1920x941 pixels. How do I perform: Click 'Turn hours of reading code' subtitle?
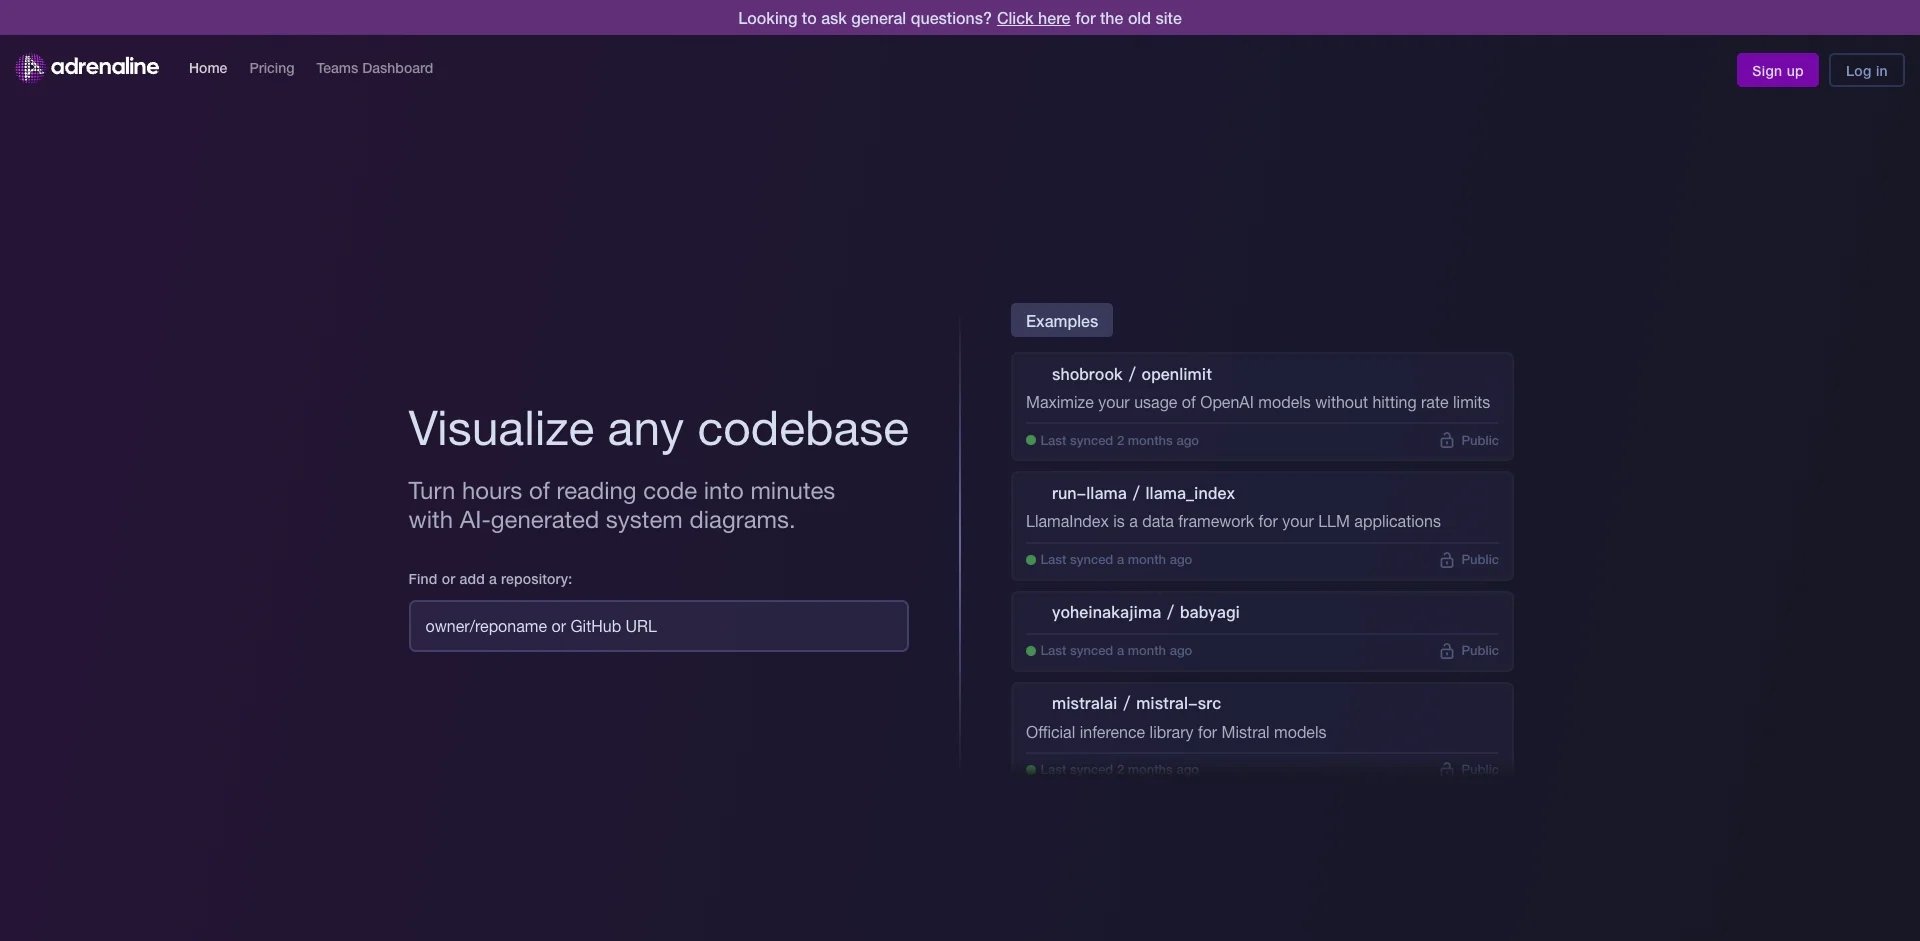pyautogui.click(x=621, y=505)
